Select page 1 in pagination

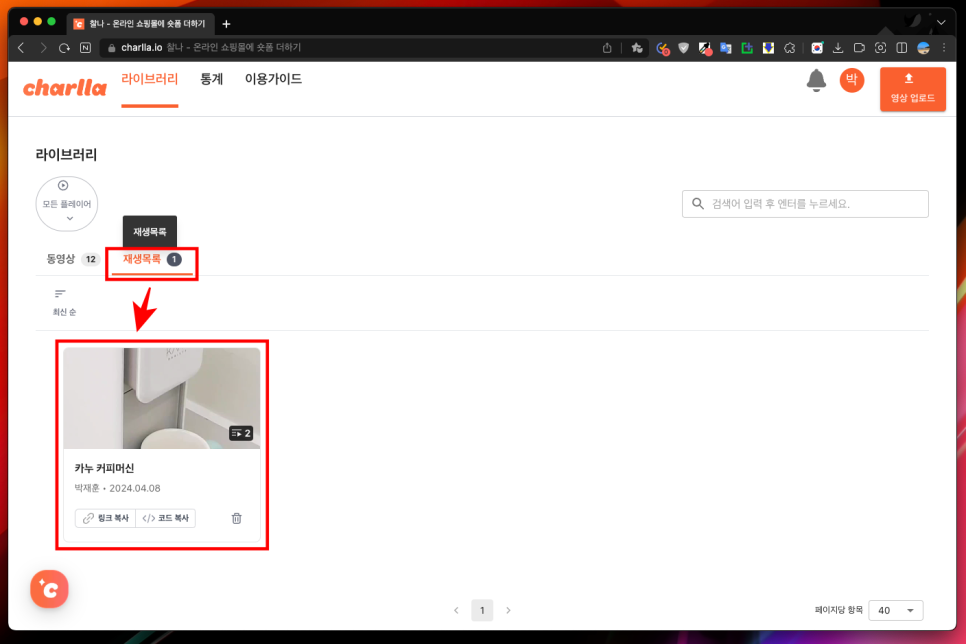(482, 610)
